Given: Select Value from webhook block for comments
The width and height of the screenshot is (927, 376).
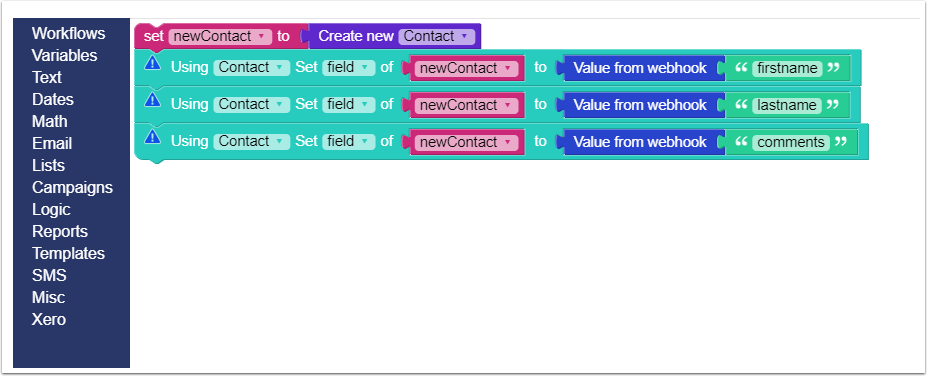Looking at the screenshot, I should 640,142.
